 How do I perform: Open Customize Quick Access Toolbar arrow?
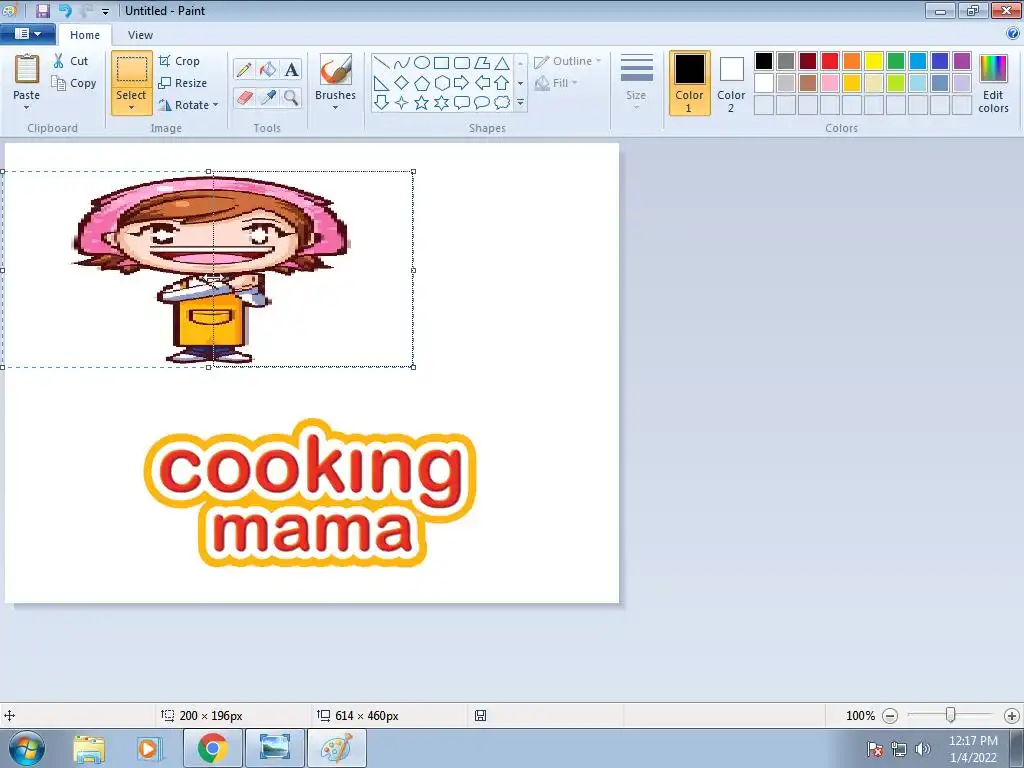coord(105,11)
